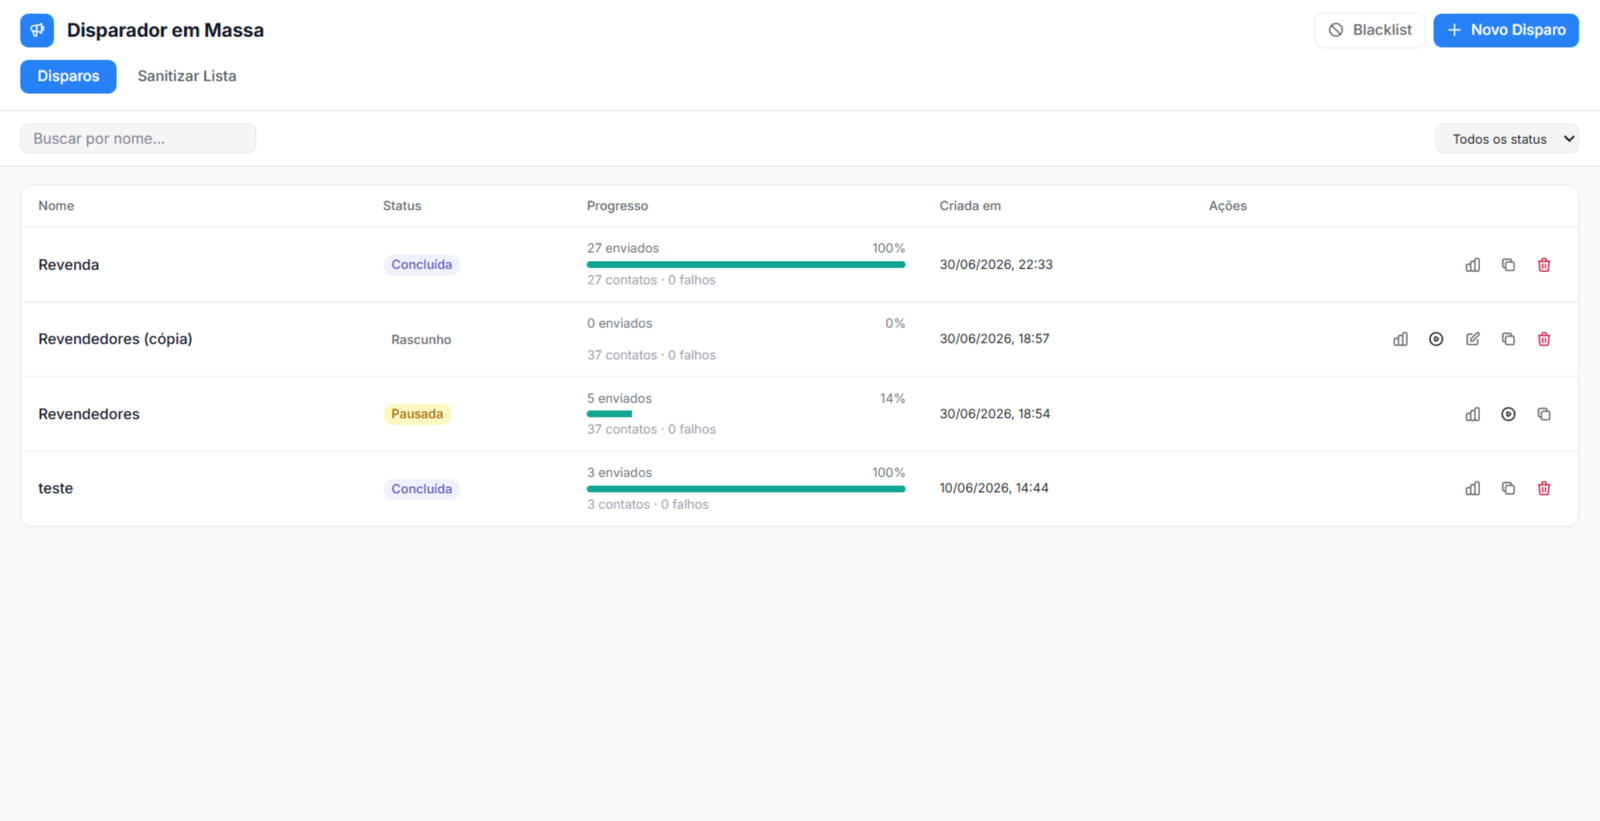Click the Pausada status badge

point(417,414)
